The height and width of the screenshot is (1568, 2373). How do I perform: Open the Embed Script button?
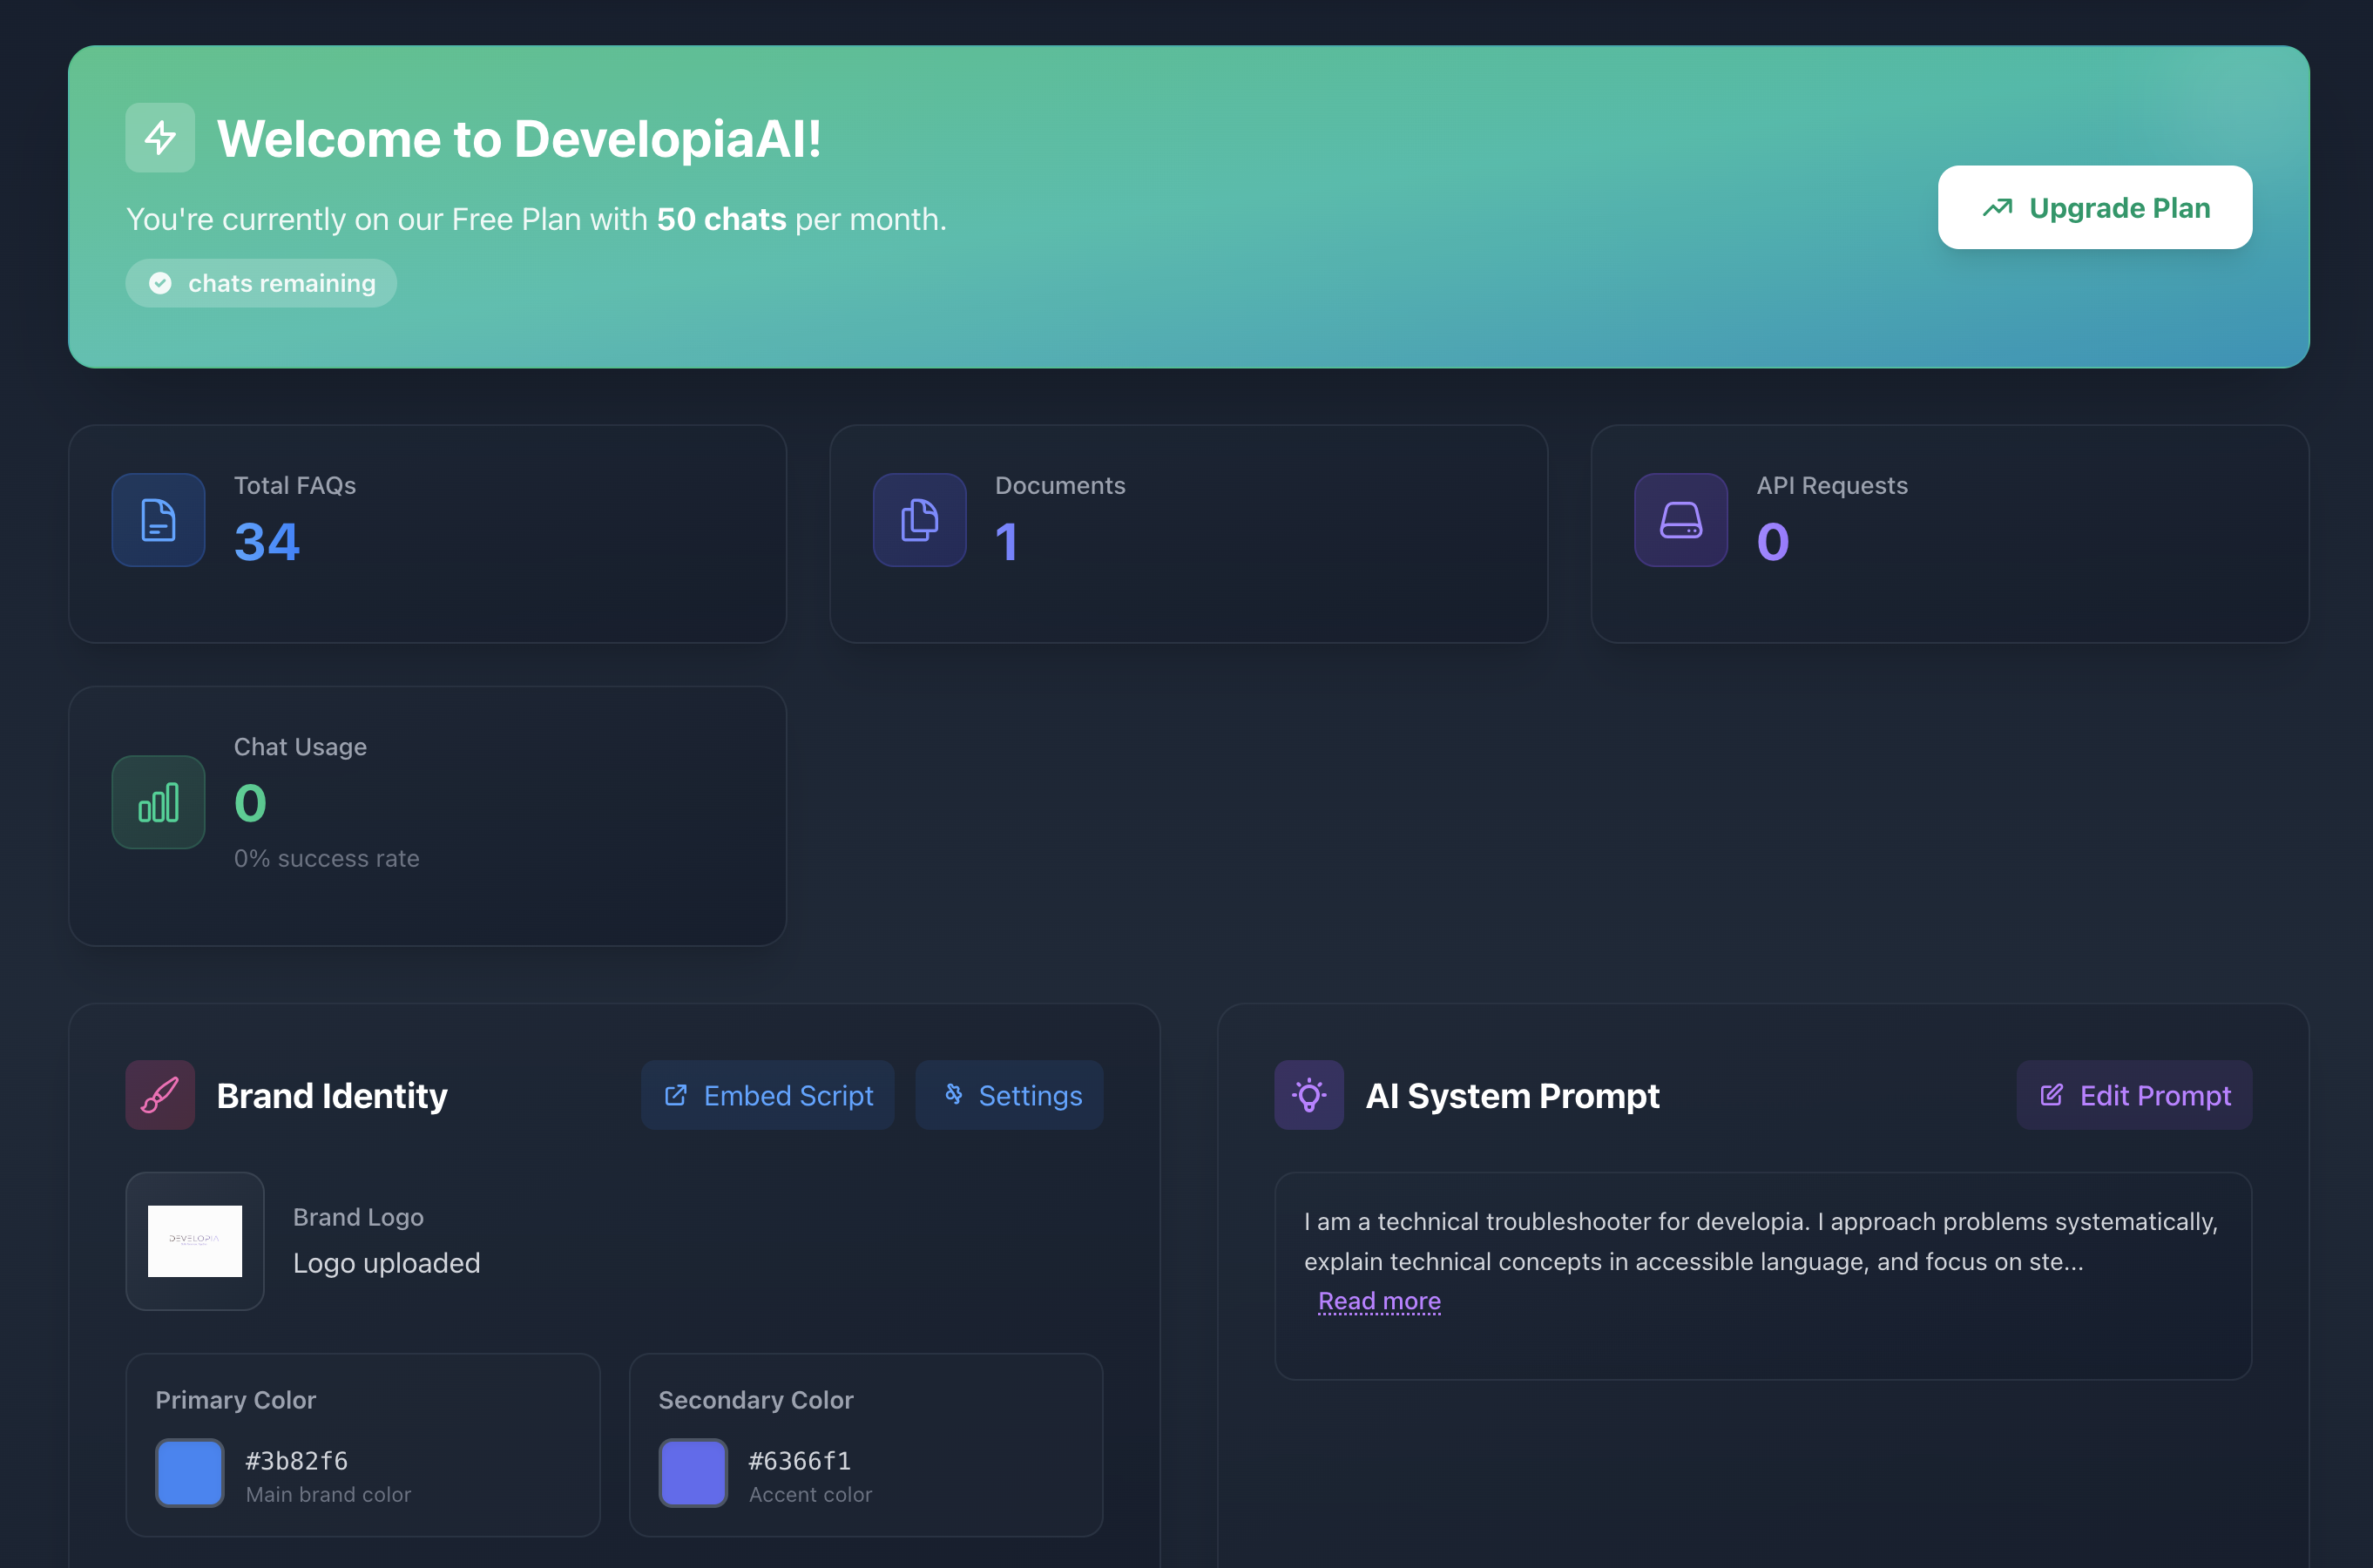point(767,1095)
